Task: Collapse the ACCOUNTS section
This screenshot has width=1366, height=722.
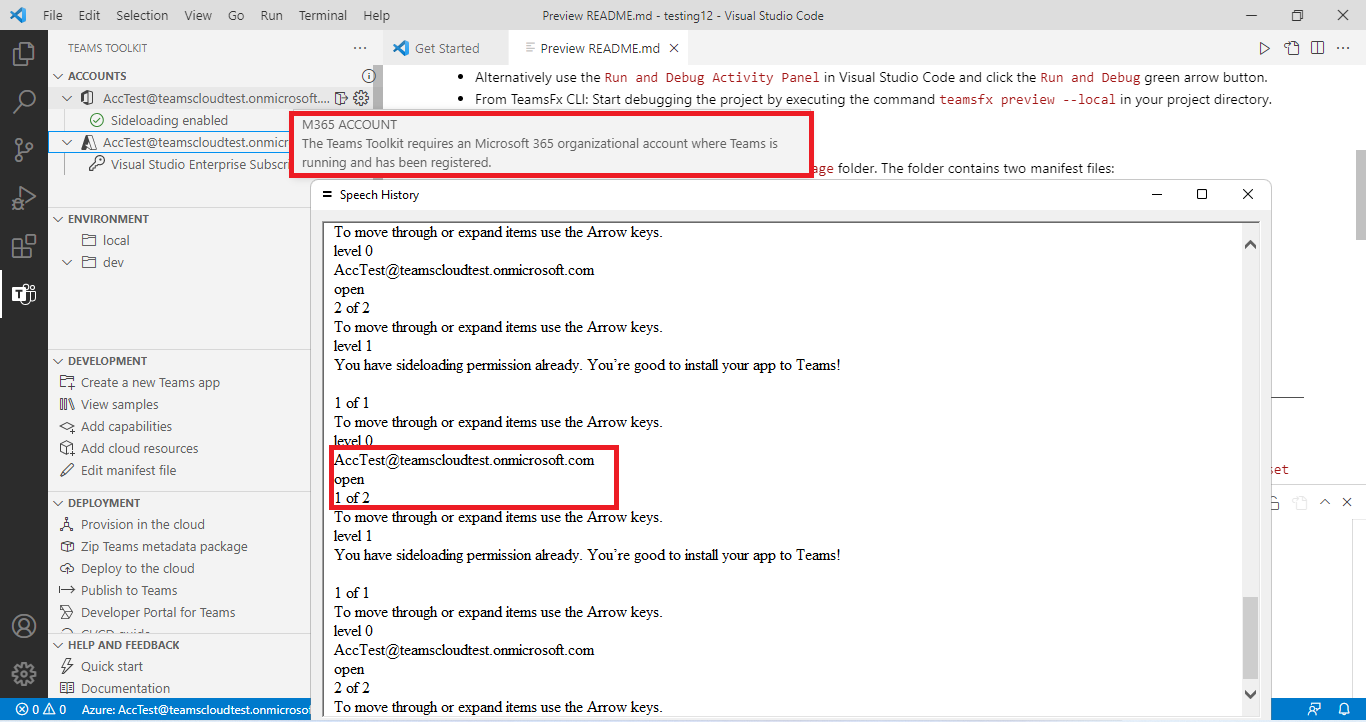Action: (56, 75)
